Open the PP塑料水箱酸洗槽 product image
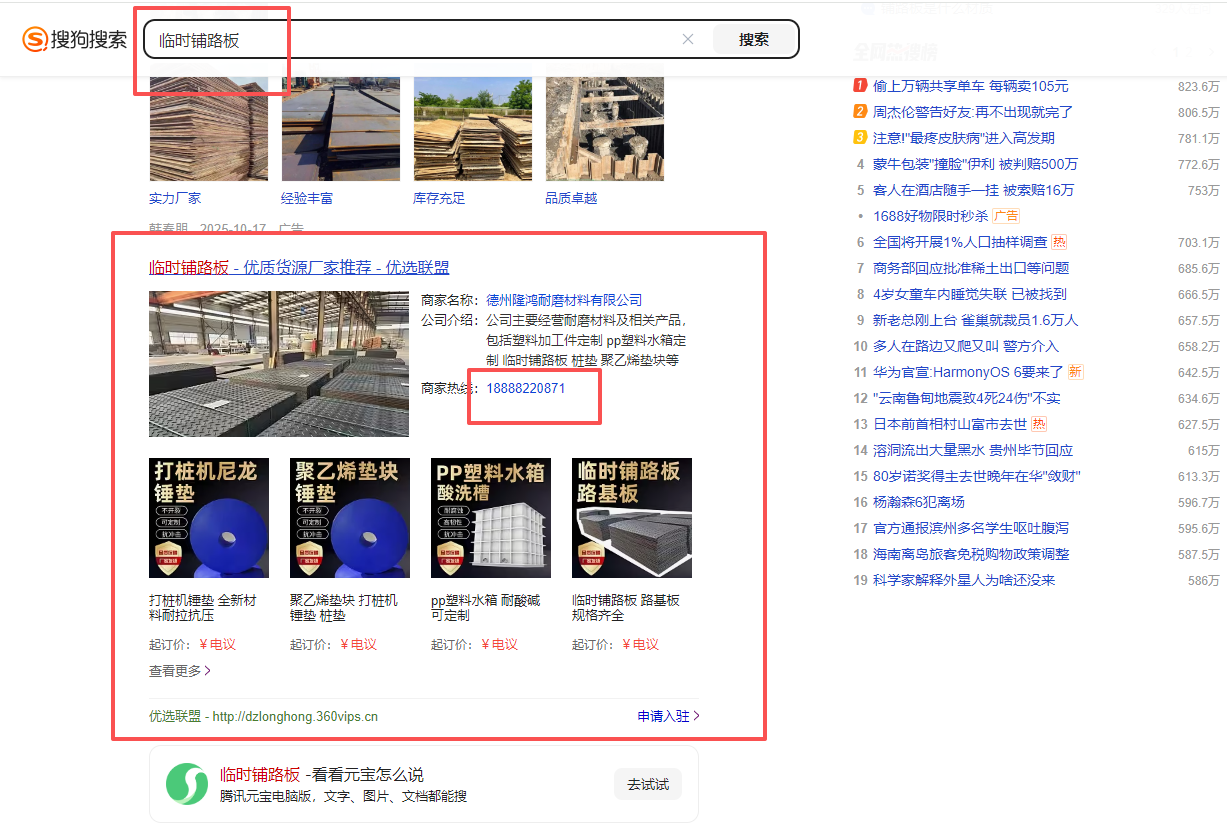Screen dimensions: 1227x825 [x=490, y=518]
